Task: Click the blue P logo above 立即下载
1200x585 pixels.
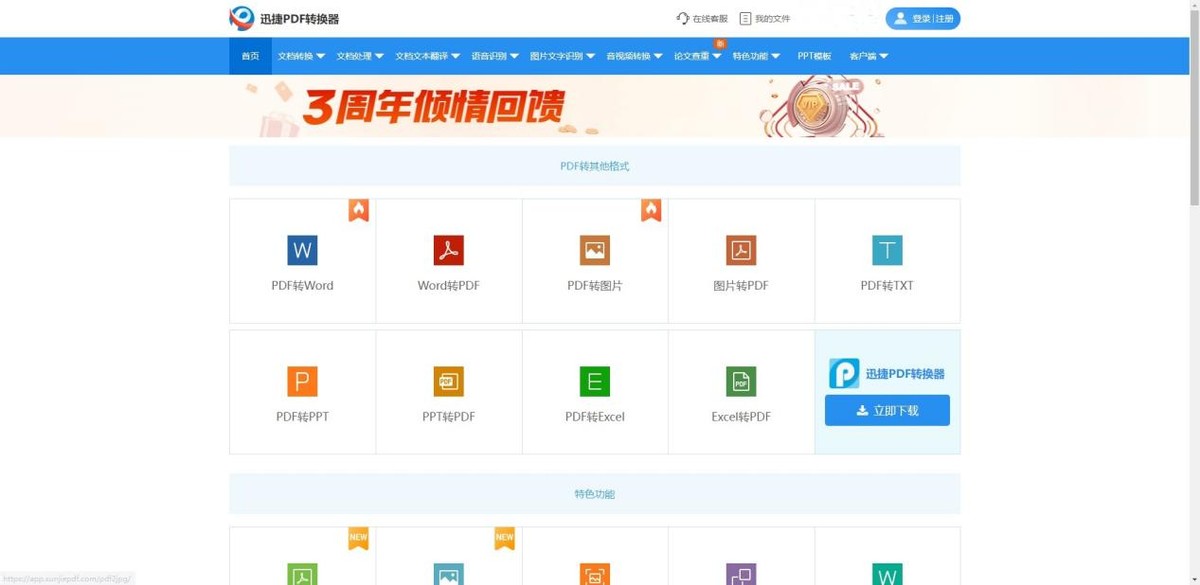Action: [x=844, y=373]
